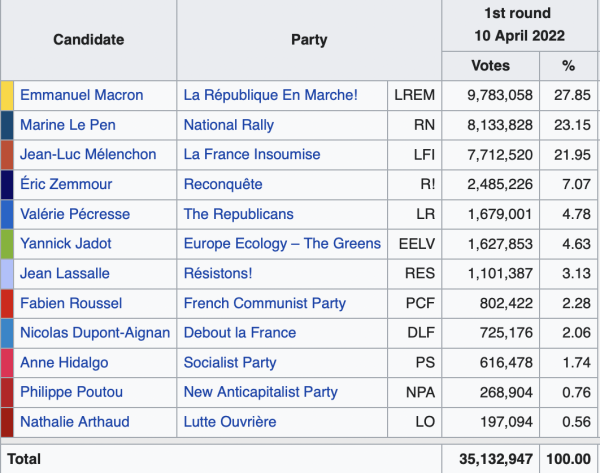Viewport: 600px width, 473px height.
Task: Click the French Communist Party link
Action: 265,303
